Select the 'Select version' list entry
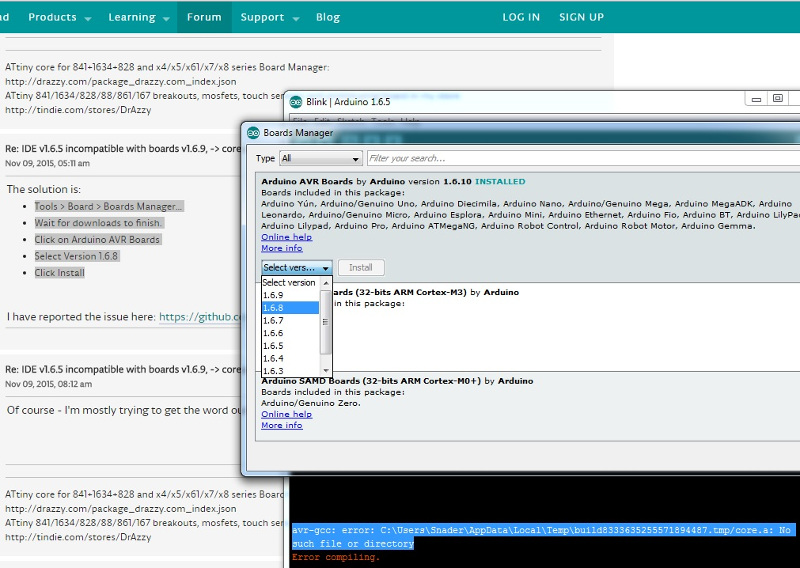 pyautogui.click(x=290, y=282)
